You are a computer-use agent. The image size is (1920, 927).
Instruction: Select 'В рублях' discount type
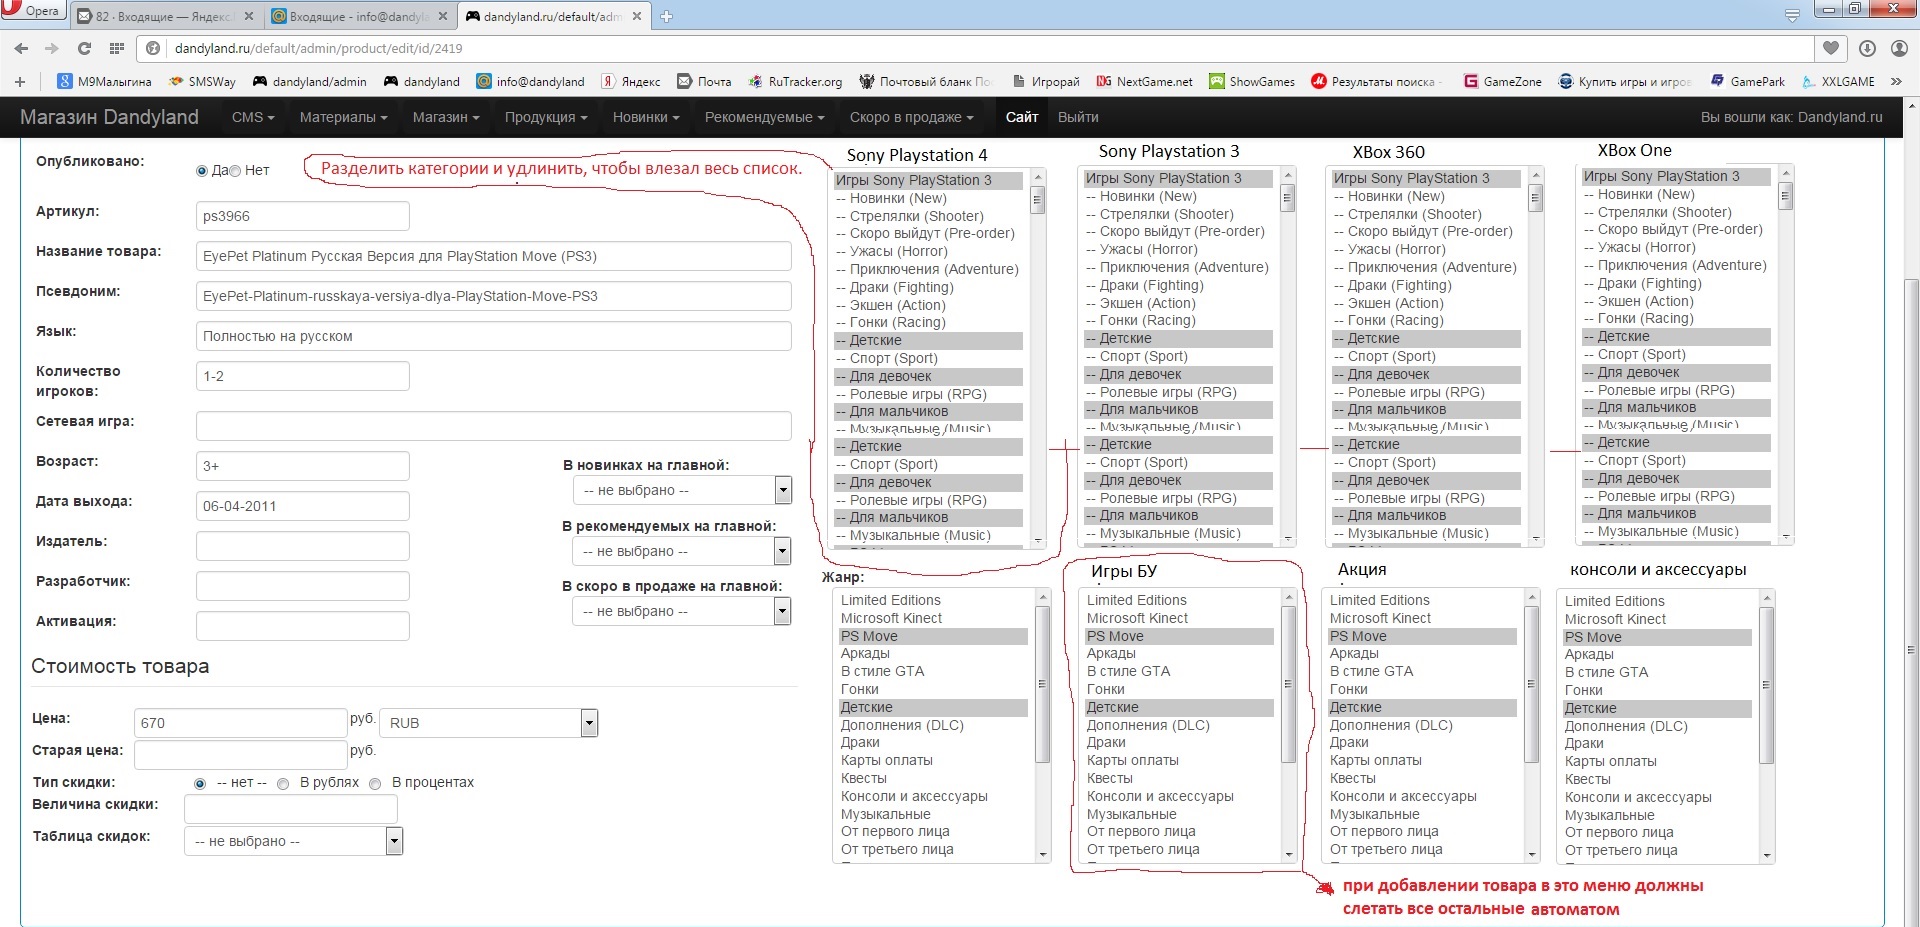(x=283, y=784)
